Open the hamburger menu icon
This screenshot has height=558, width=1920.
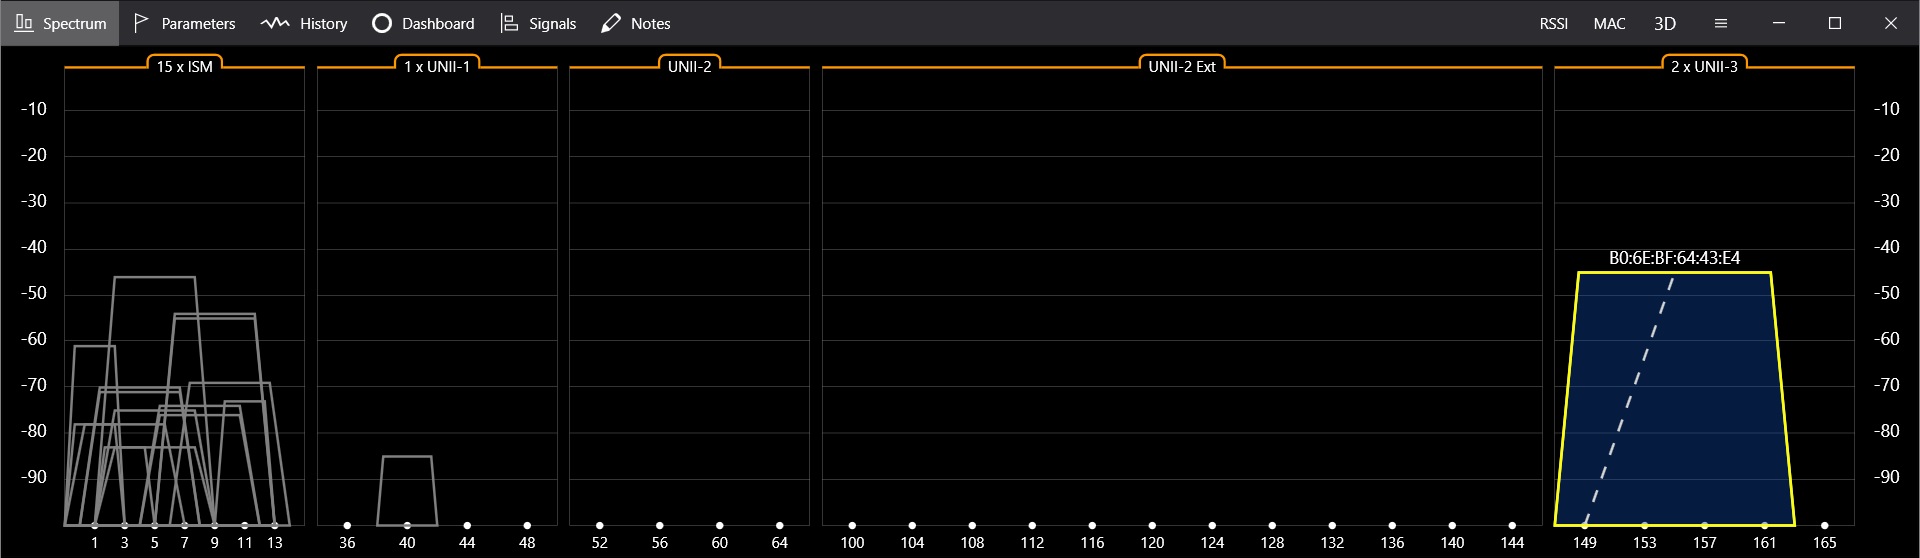(x=1721, y=23)
